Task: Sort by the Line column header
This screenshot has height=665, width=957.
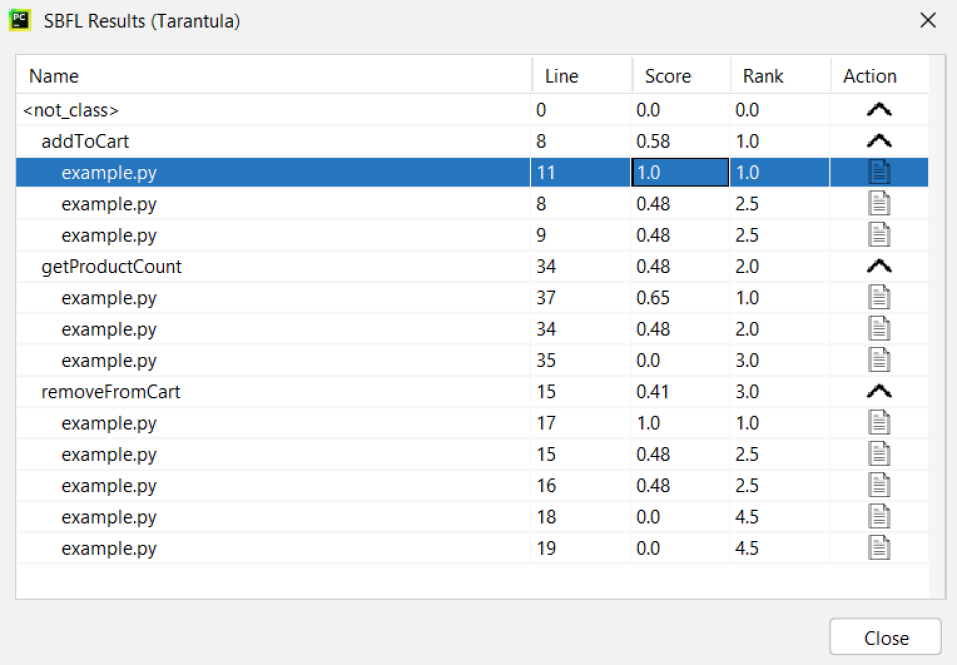Action: coord(582,76)
